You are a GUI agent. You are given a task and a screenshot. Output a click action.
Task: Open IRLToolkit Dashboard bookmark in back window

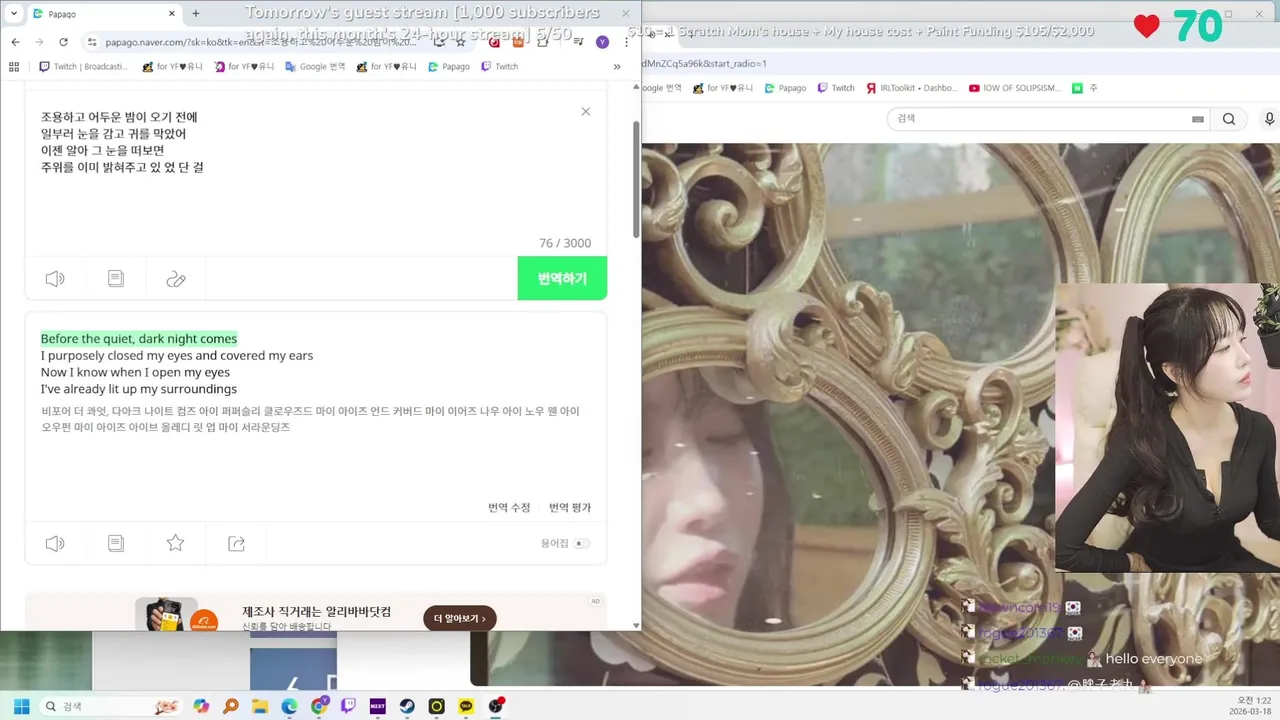coord(911,88)
